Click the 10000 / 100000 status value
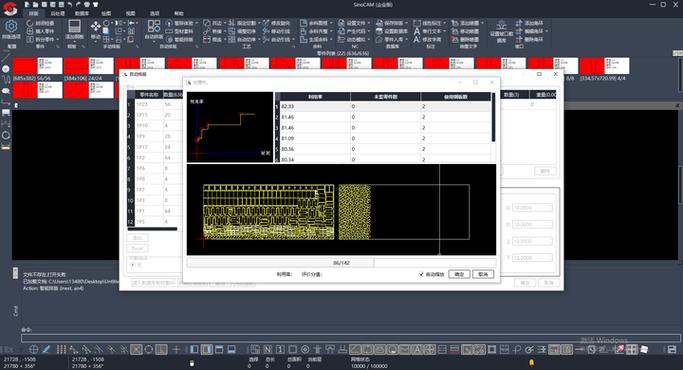Screen dimensions: 683x370 [369, 366]
